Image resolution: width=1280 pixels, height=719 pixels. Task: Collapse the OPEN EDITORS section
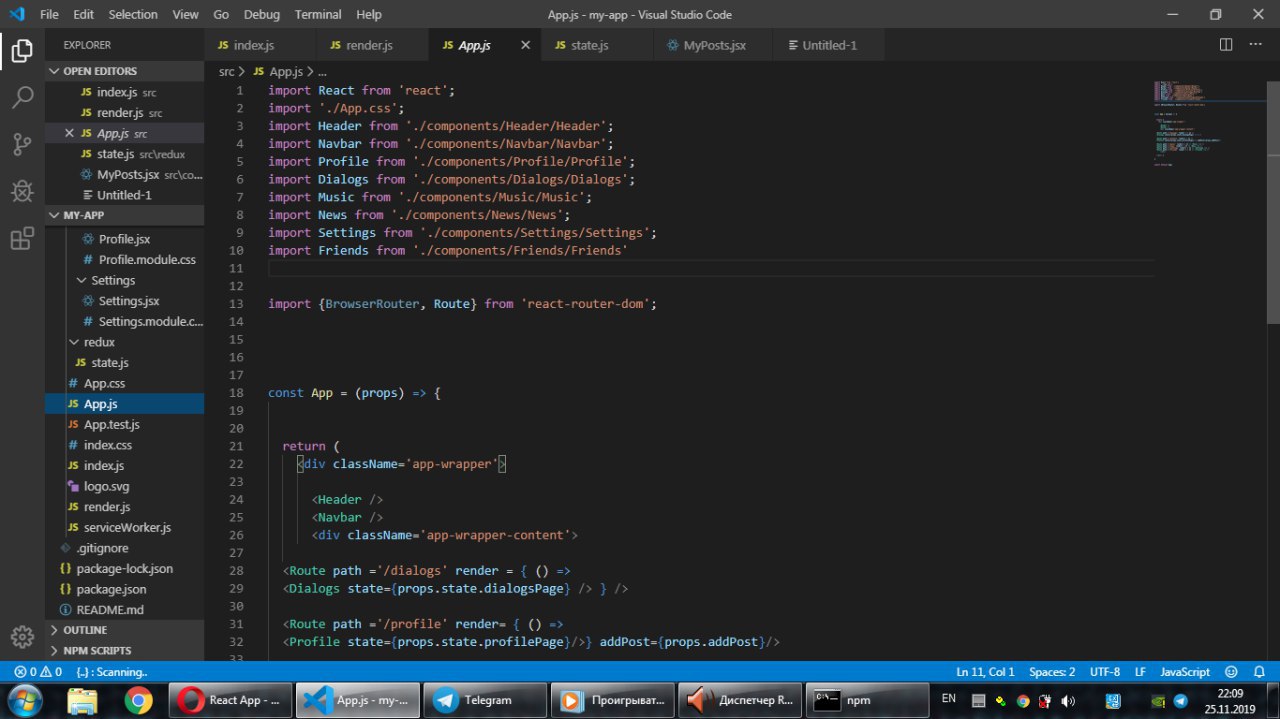click(100, 71)
